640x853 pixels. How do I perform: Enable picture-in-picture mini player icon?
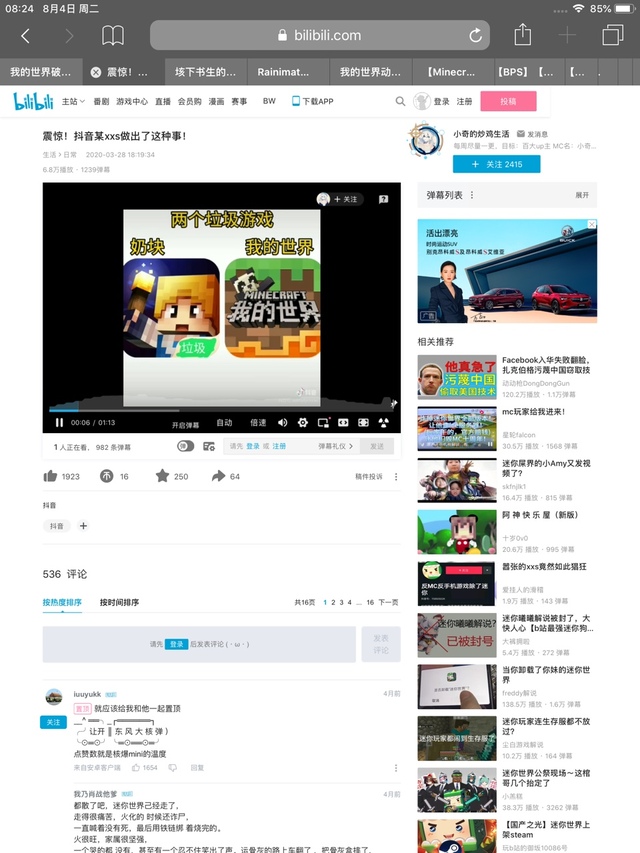point(323,423)
